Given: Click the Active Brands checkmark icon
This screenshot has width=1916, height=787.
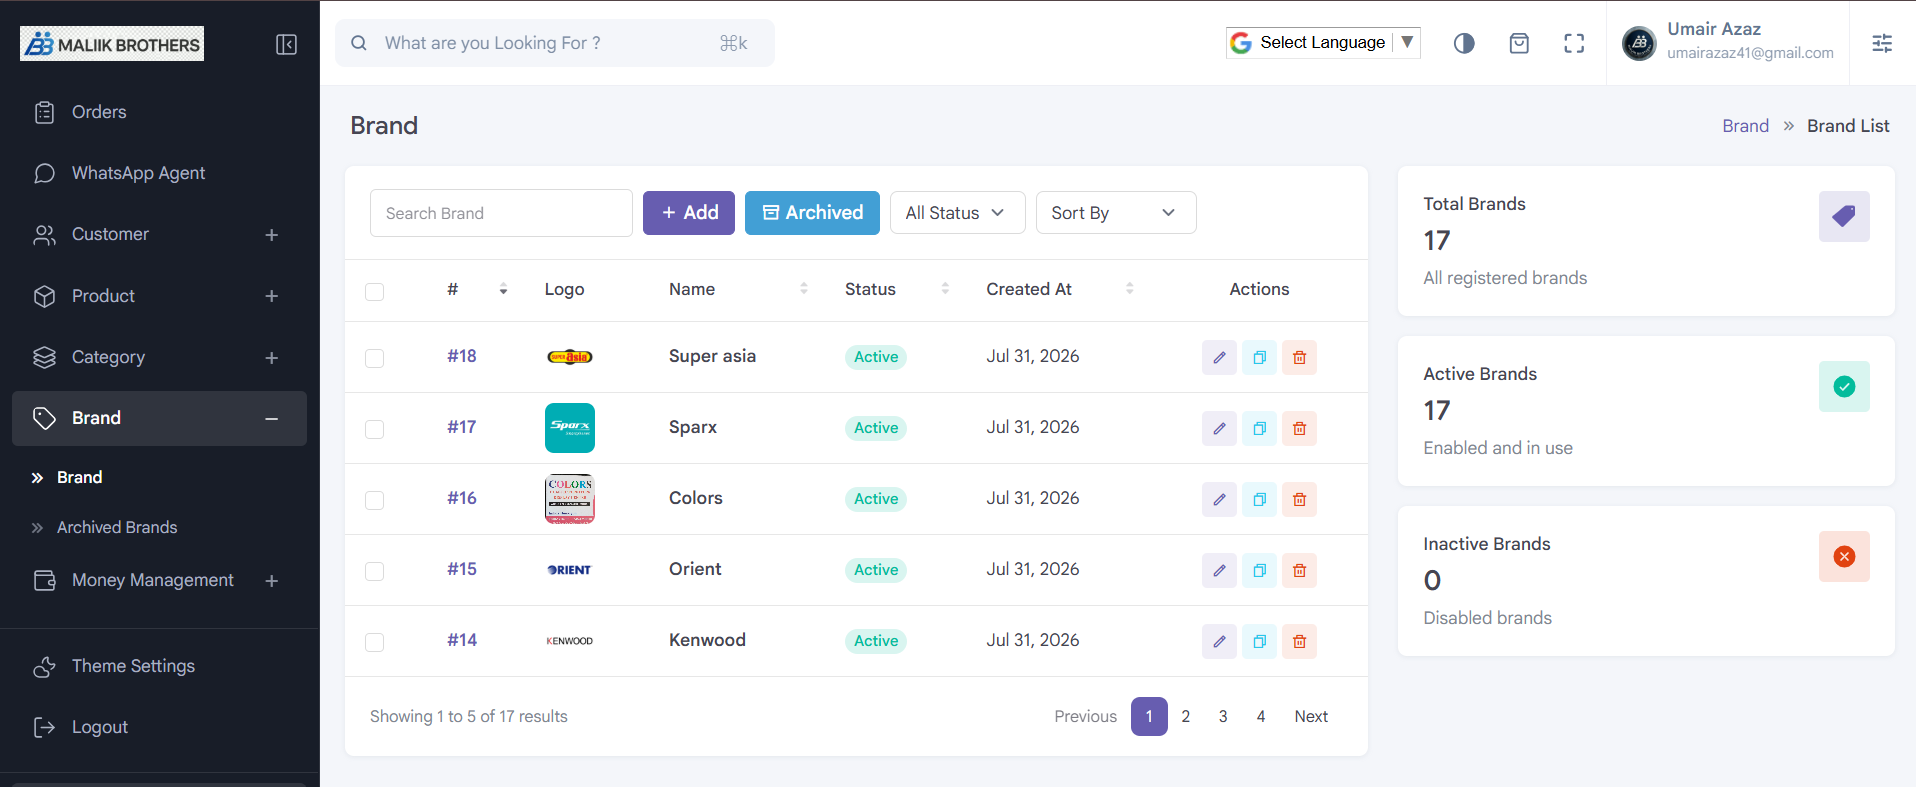Looking at the screenshot, I should pyautogui.click(x=1844, y=386).
